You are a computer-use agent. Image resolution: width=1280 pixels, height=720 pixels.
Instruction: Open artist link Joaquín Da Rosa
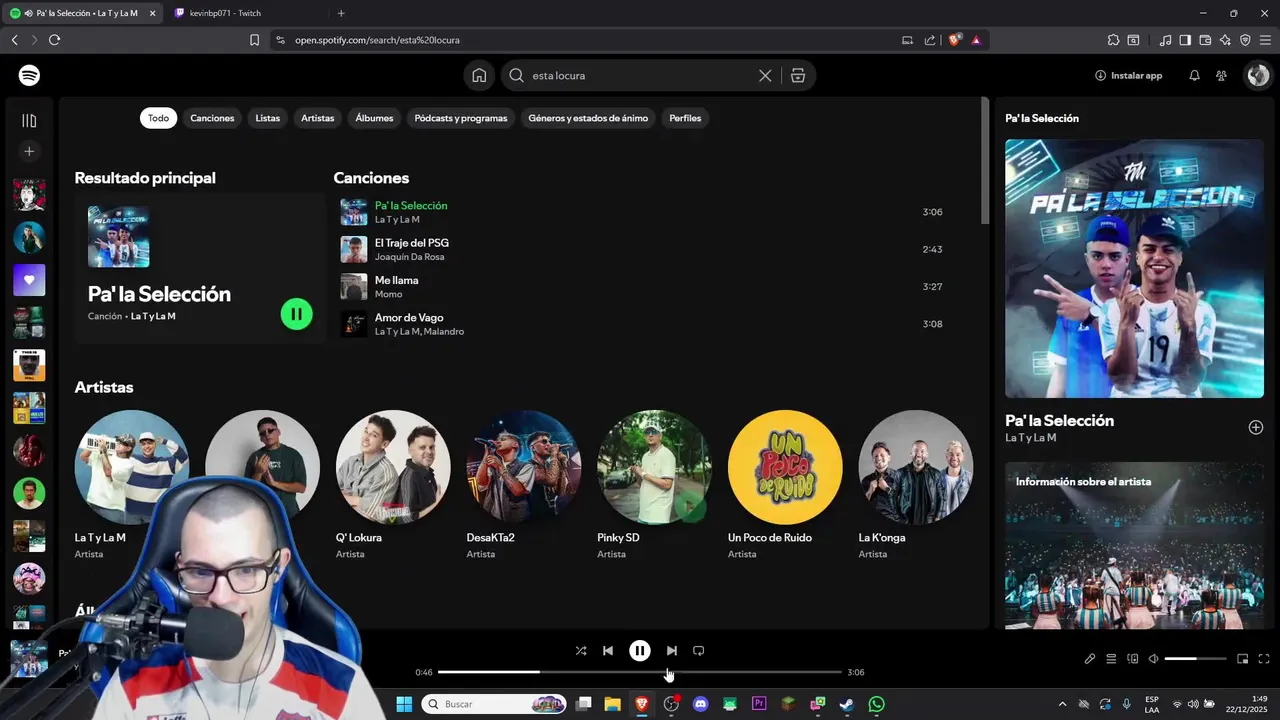pos(410,257)
